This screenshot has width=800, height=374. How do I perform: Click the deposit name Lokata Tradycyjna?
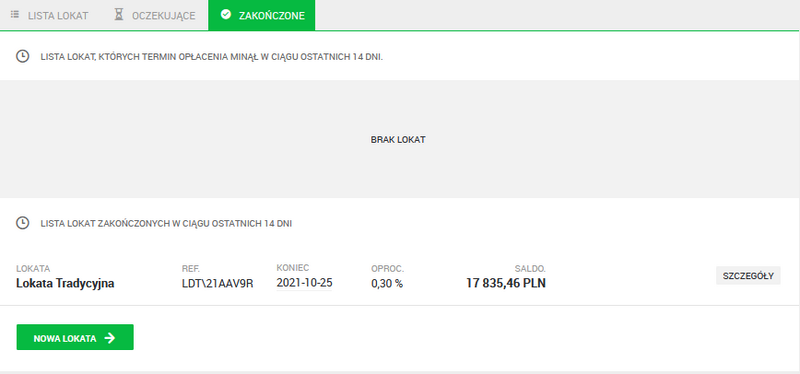pyautogui.click(x=65, y=284)
